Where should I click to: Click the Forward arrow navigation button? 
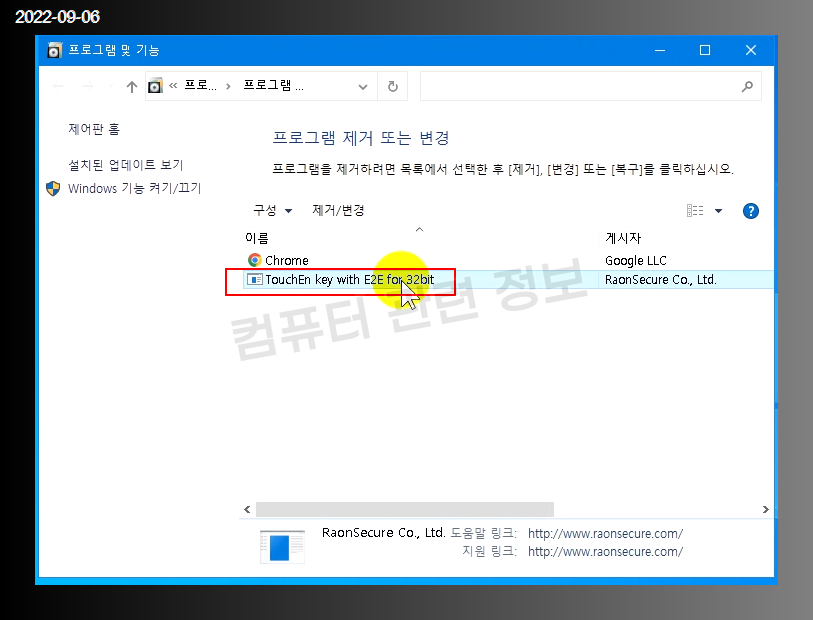pyautogui.click(x=88, y=86)
